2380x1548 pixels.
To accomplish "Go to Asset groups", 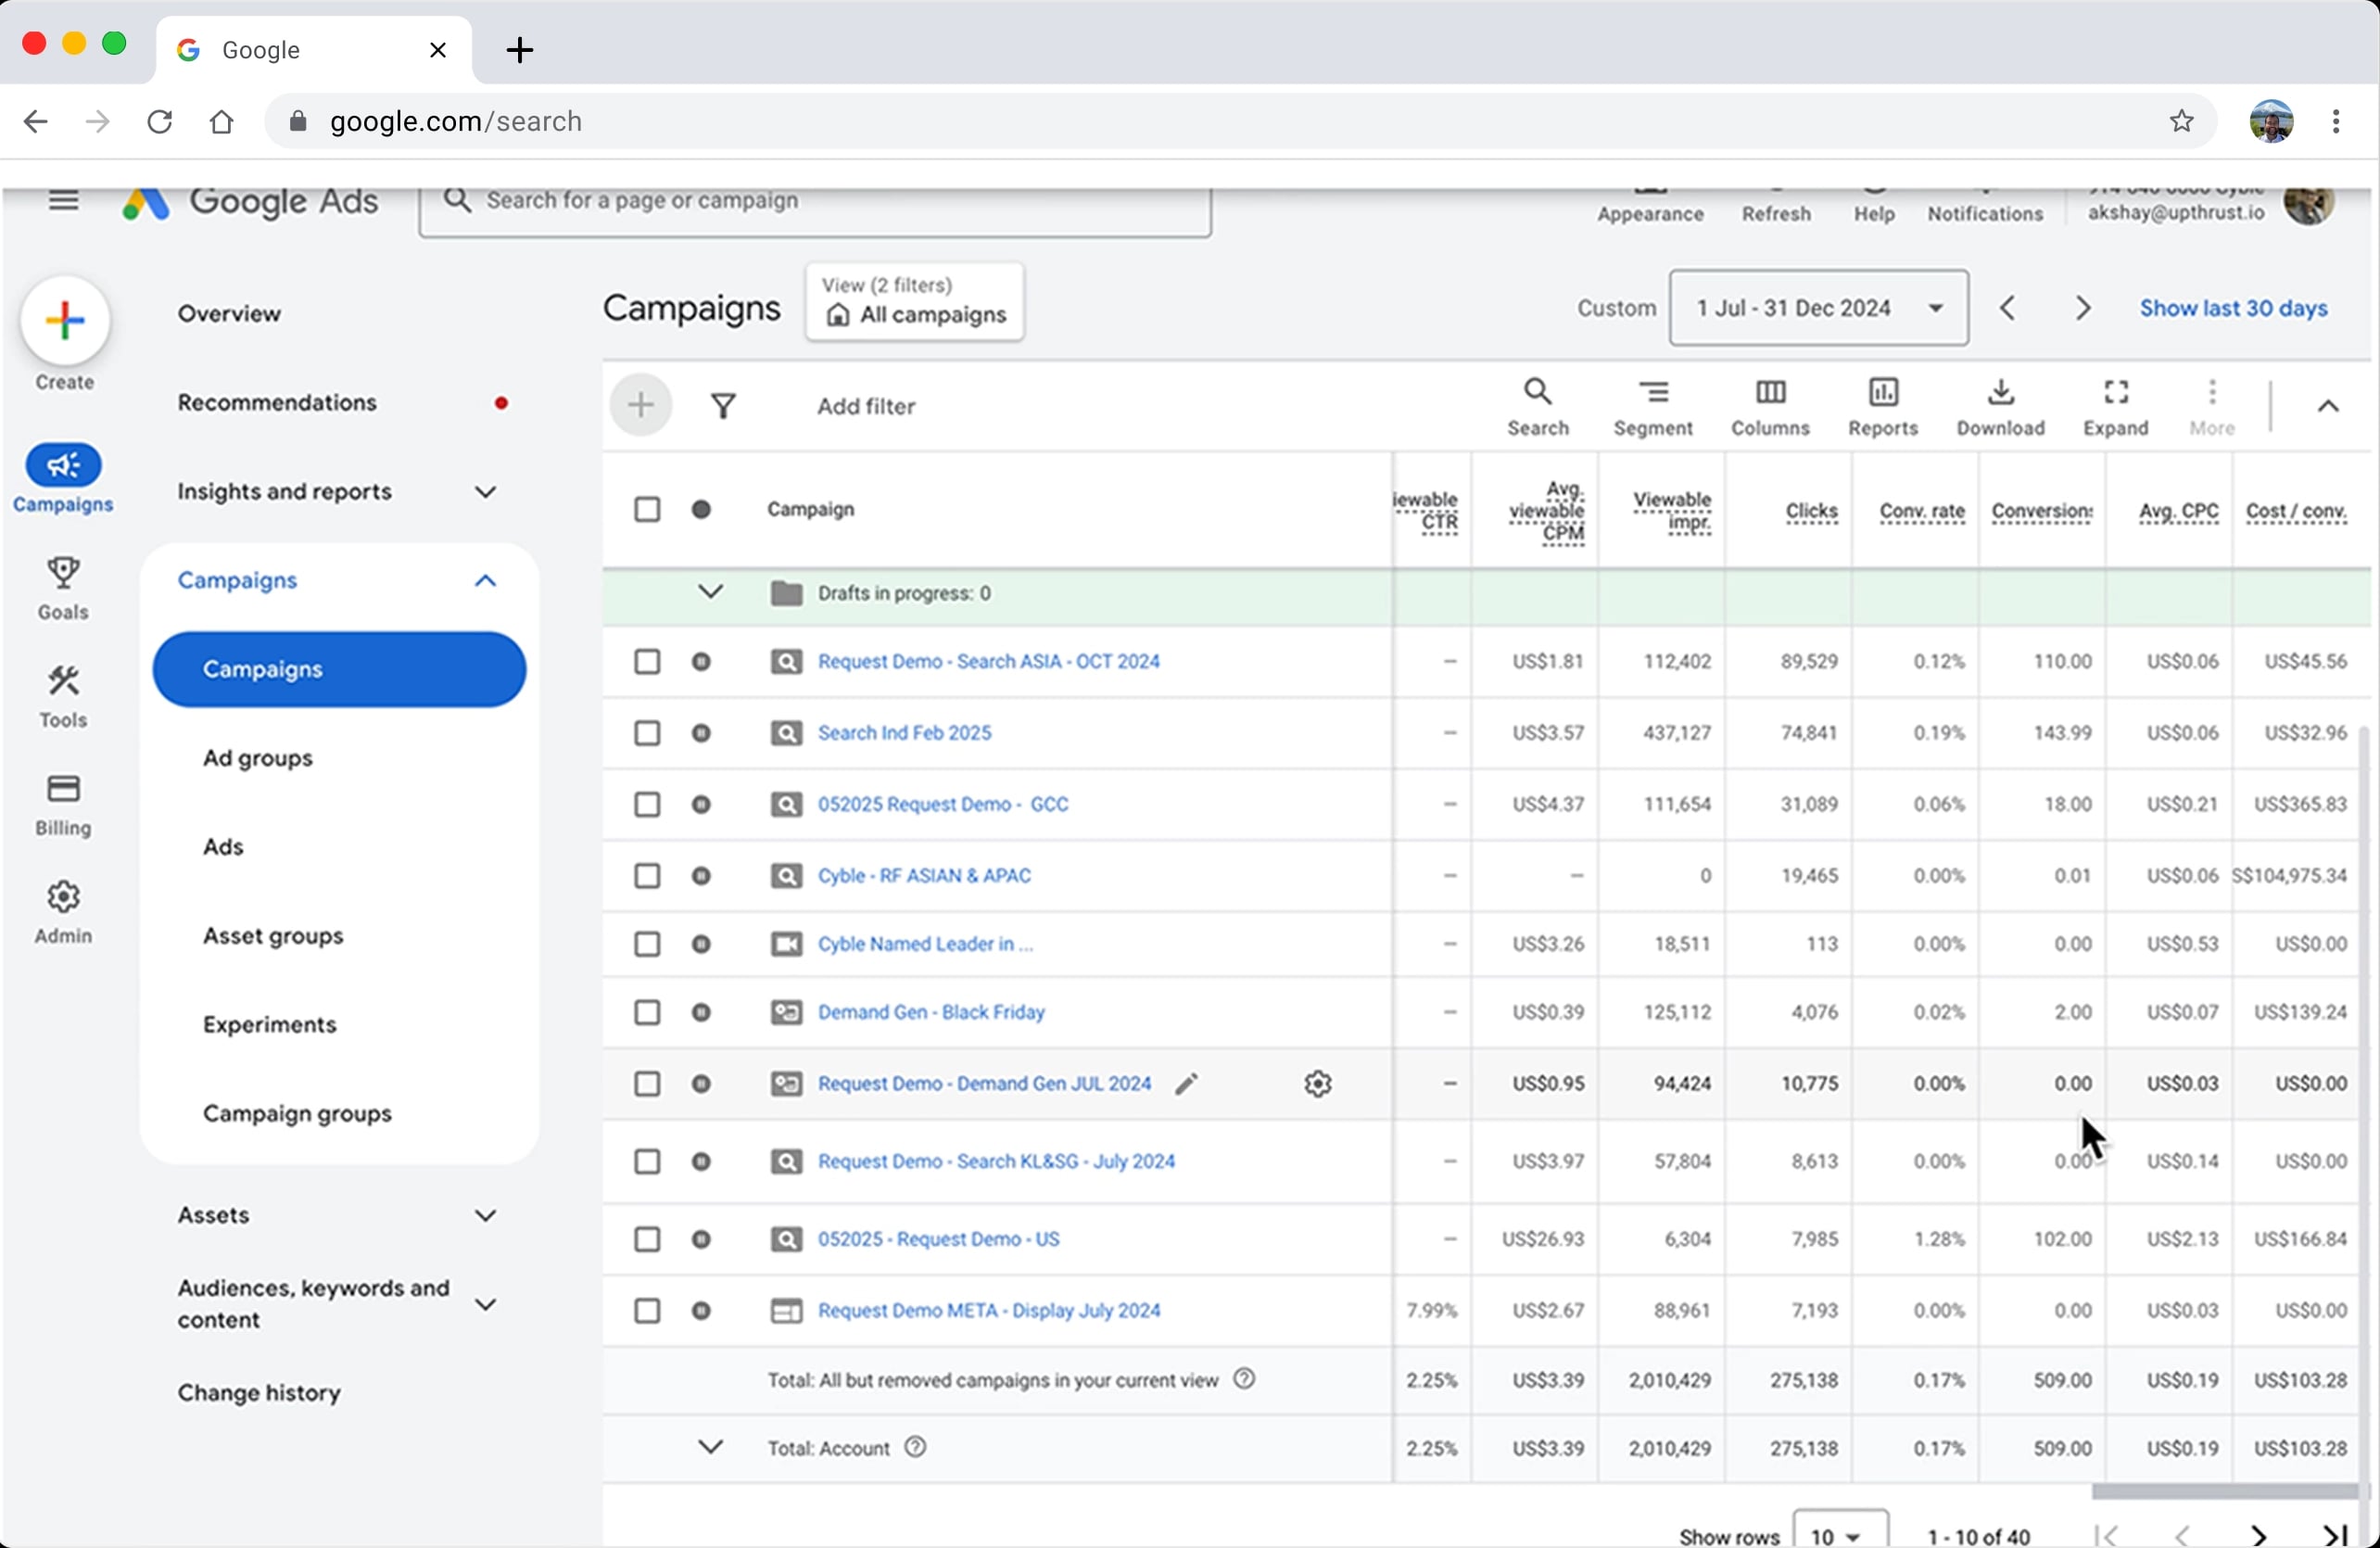I will coord(273,937).
